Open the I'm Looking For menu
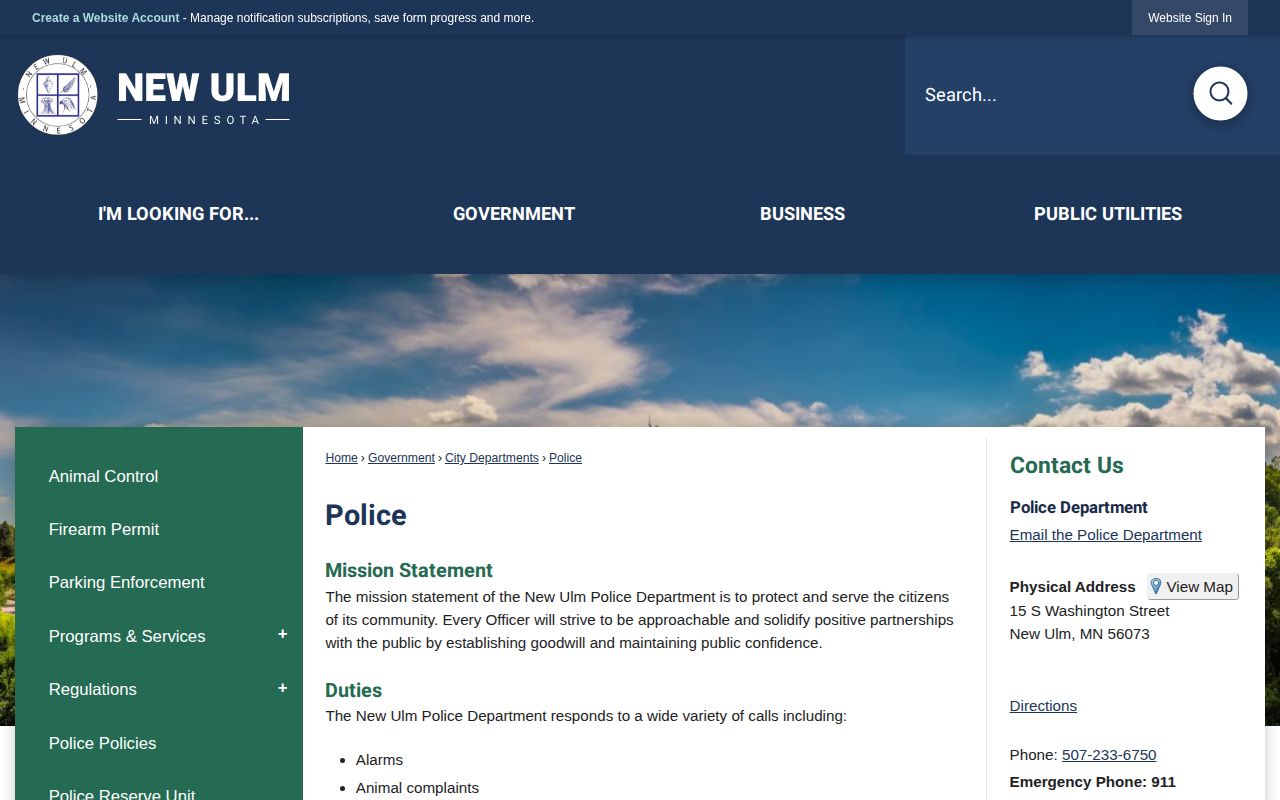1280x800 pixels. pyautogui.click(x=178, y=214)
